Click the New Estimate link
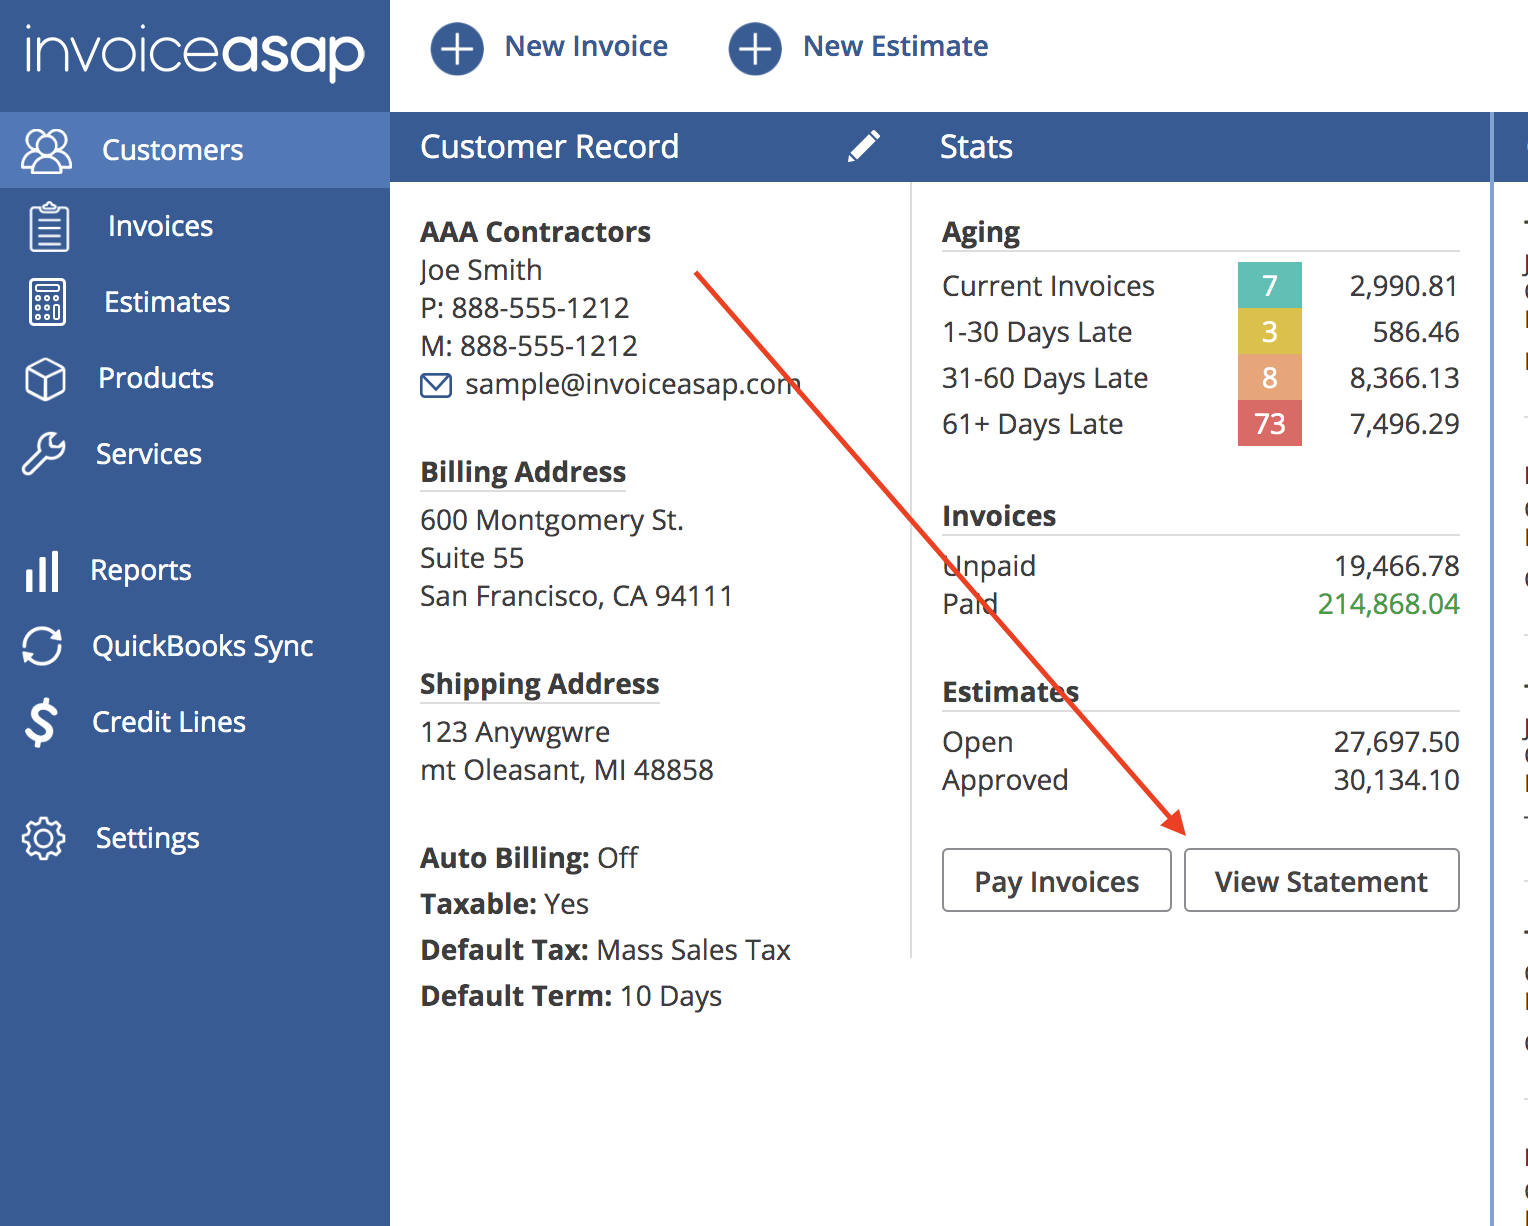Screen dimensions: 1528x1226 point(896,46)
